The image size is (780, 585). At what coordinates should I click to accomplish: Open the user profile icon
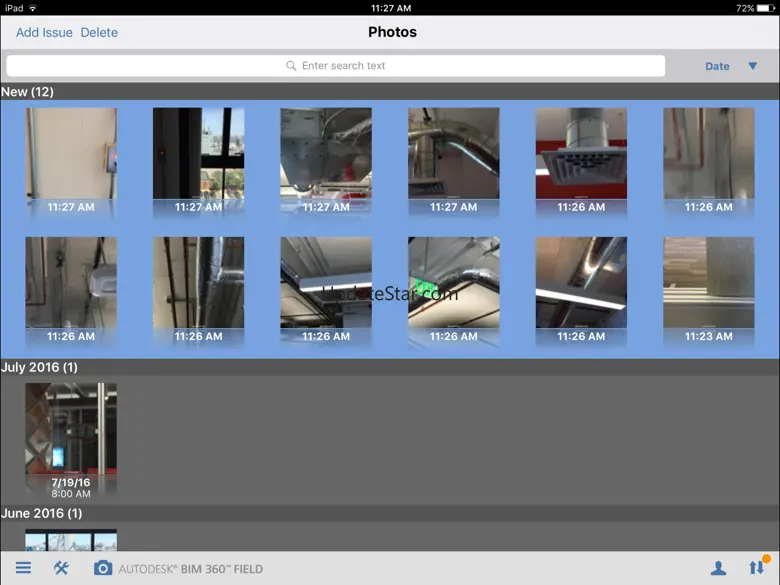click(718, 568)
